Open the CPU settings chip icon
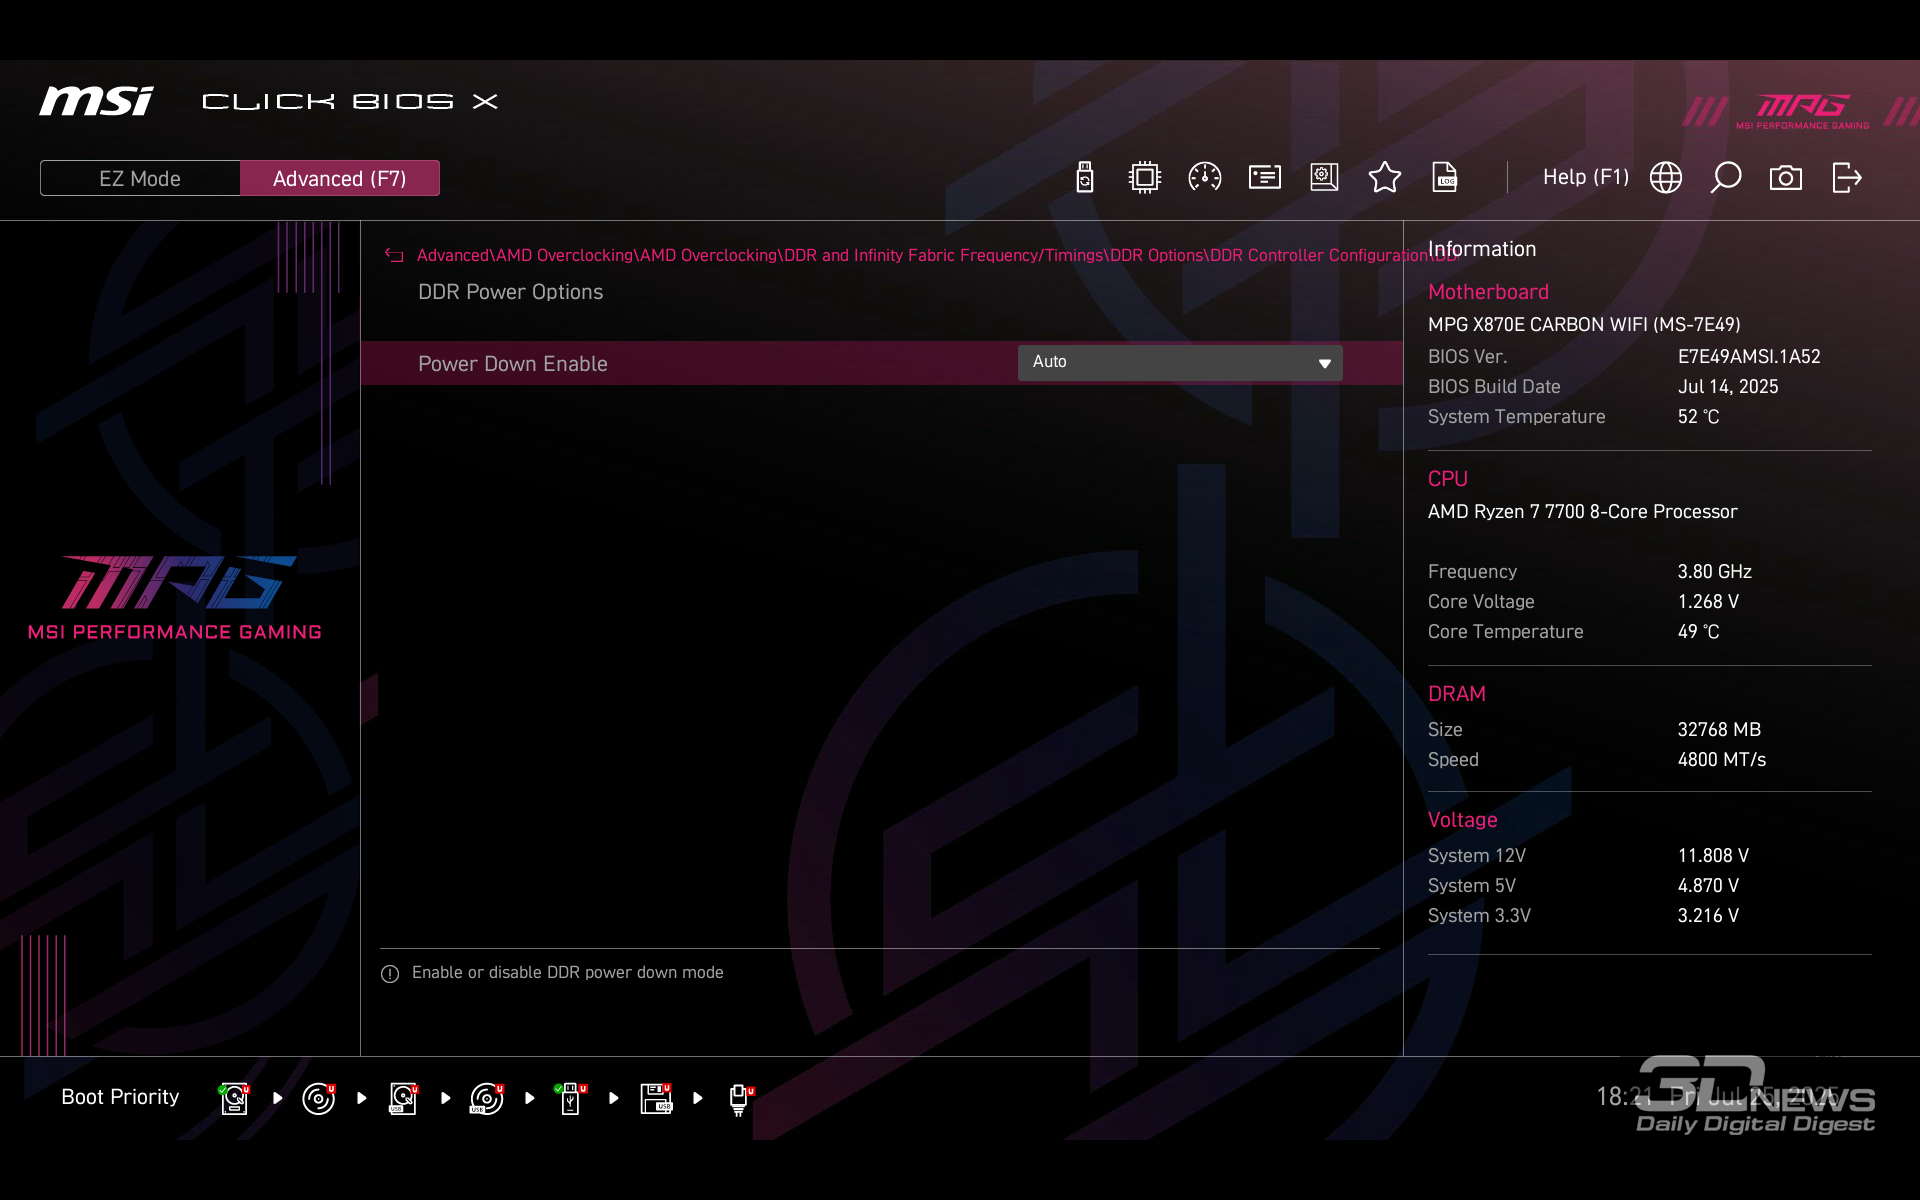This screenshot has height=1200, width=1920. (x=1144, y=178)
